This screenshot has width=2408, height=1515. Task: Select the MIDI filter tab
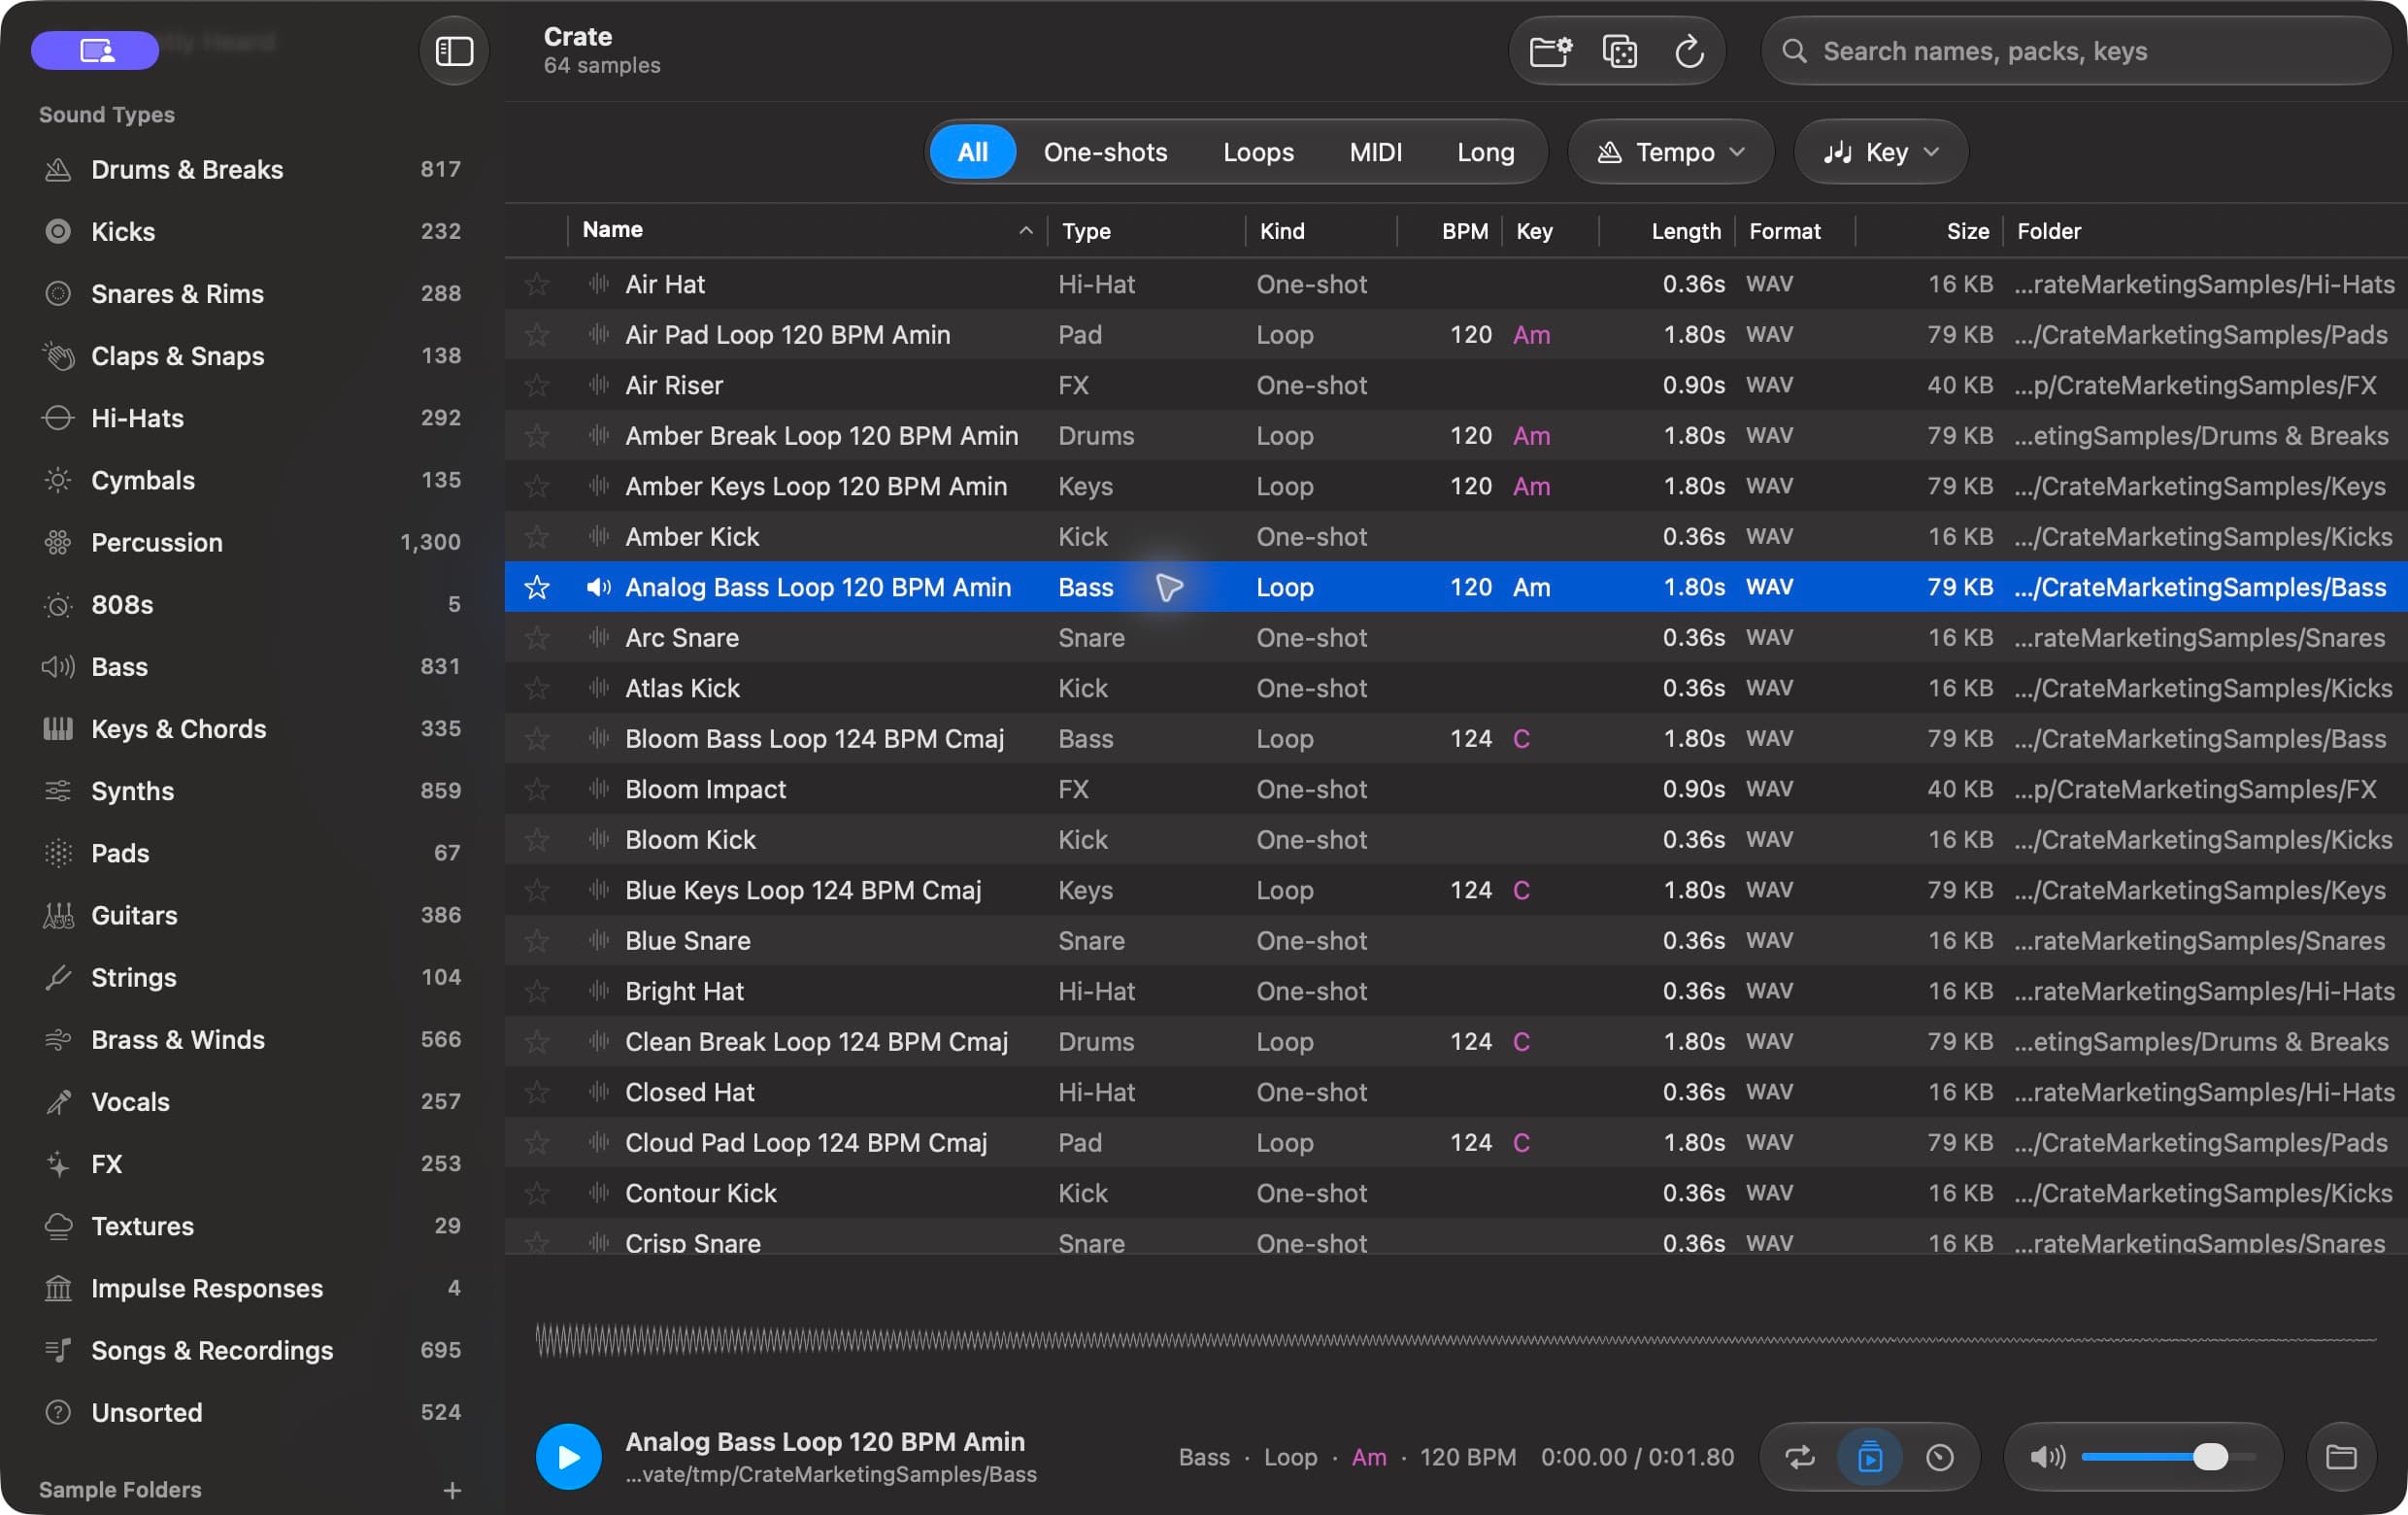[x=1375, y=152]
